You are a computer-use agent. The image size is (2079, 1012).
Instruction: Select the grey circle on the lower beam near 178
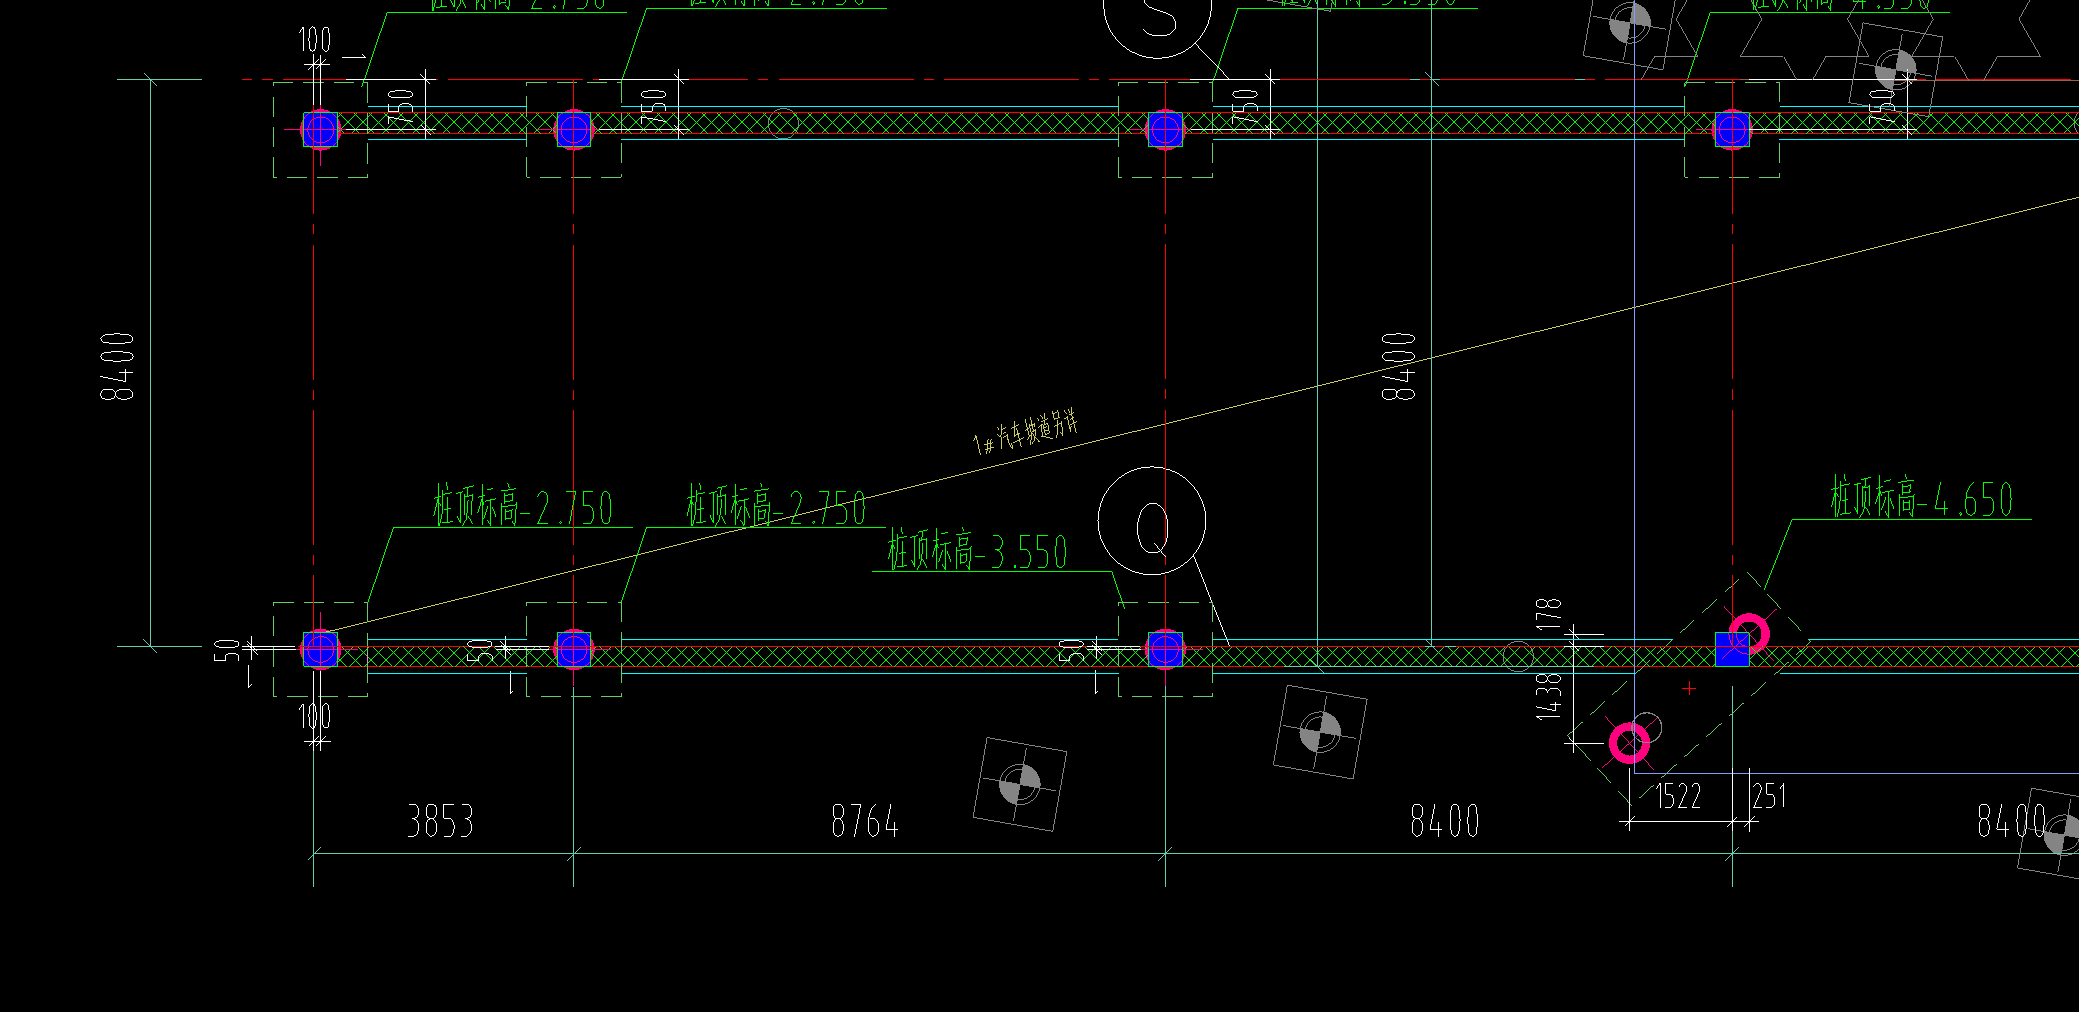click(1518, 656)
